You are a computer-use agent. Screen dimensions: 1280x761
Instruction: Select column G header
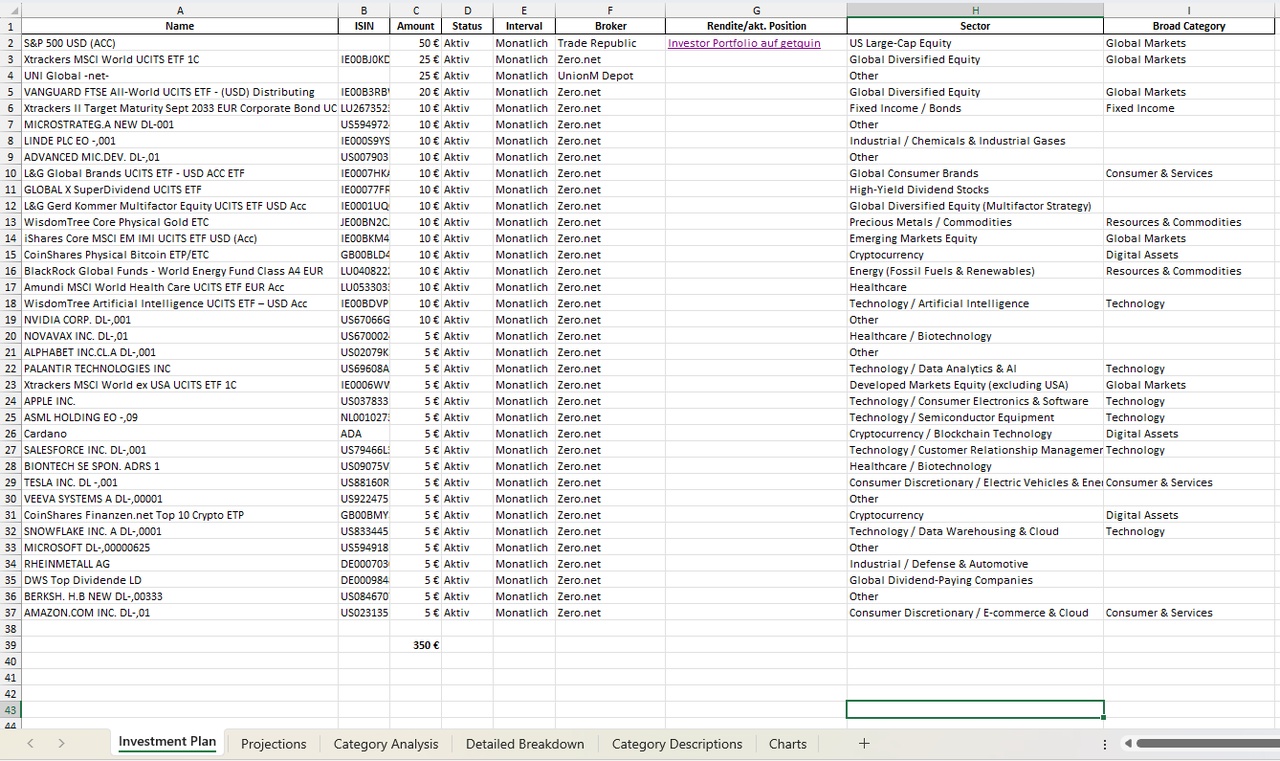click(x=756, y=10)
